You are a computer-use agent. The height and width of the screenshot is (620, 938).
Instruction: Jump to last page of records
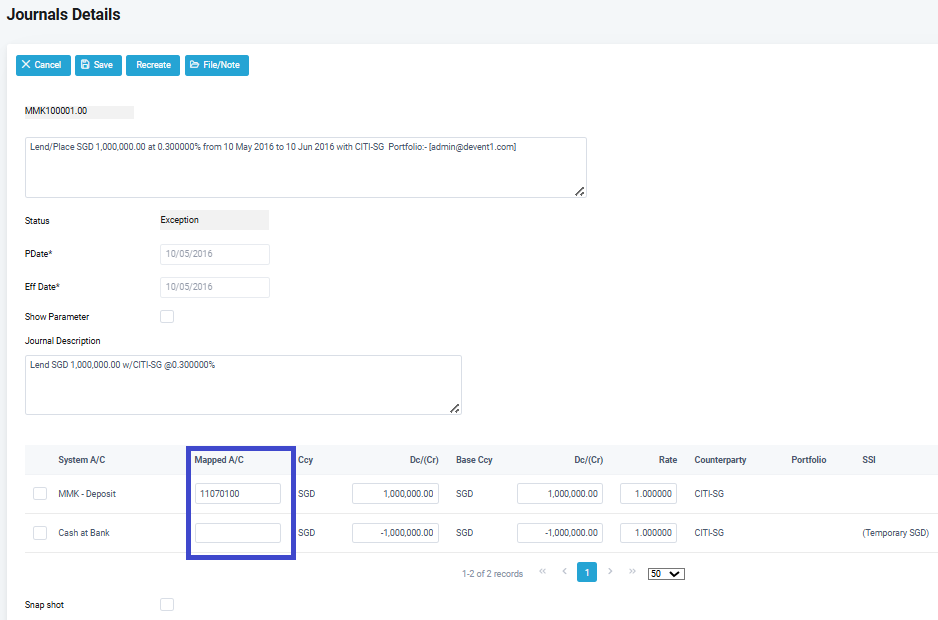pyautogui.click(x=632, y=572)
